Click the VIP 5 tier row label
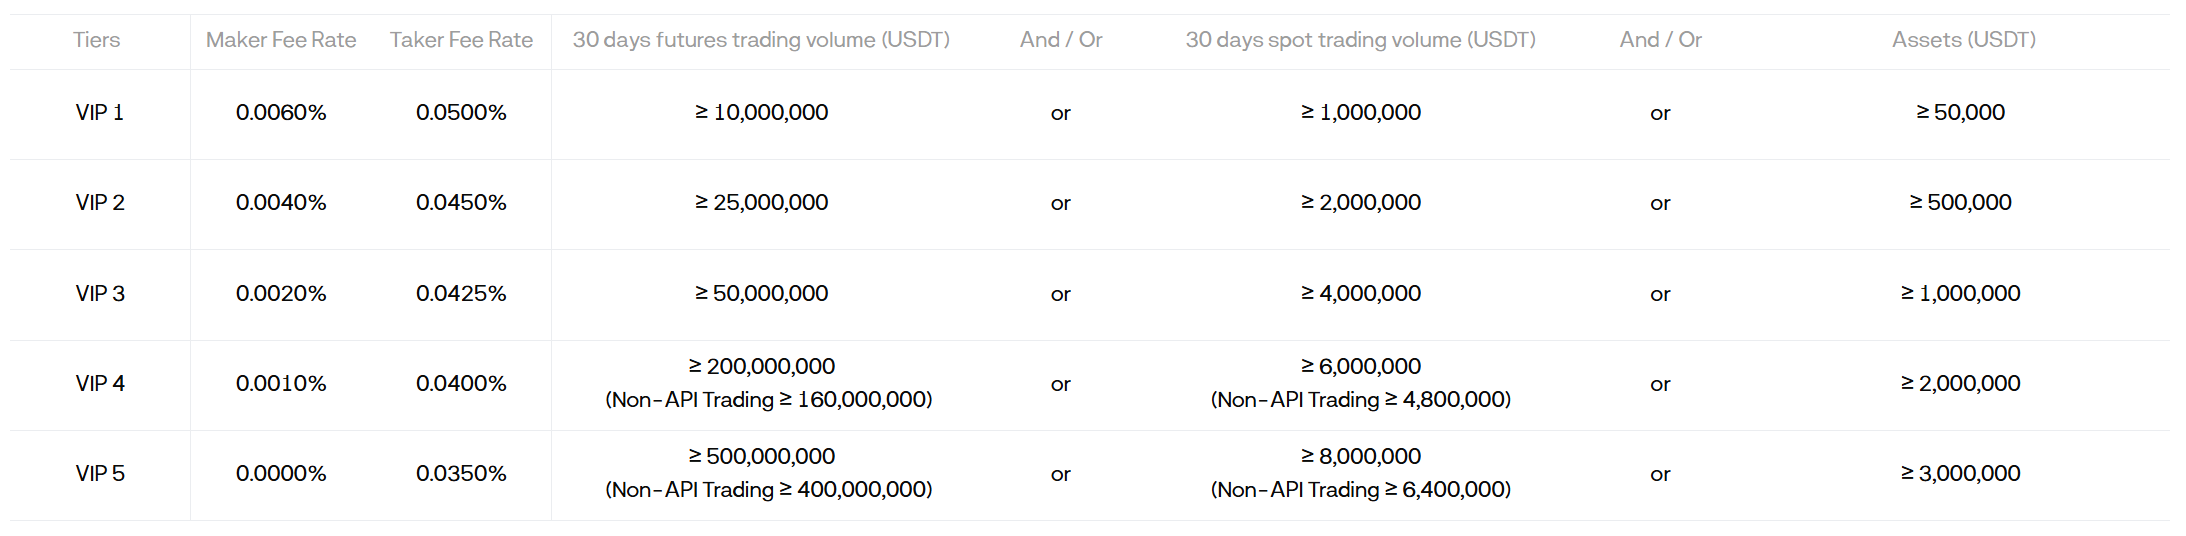Screen dimensions: 2186x536 coord(100,474)
